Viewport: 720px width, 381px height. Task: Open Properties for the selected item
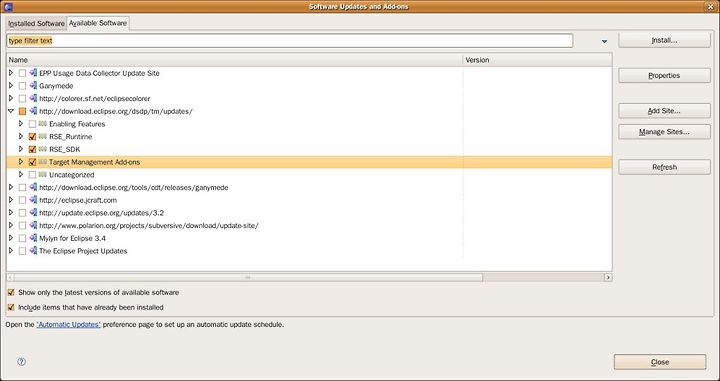[664, 75]
